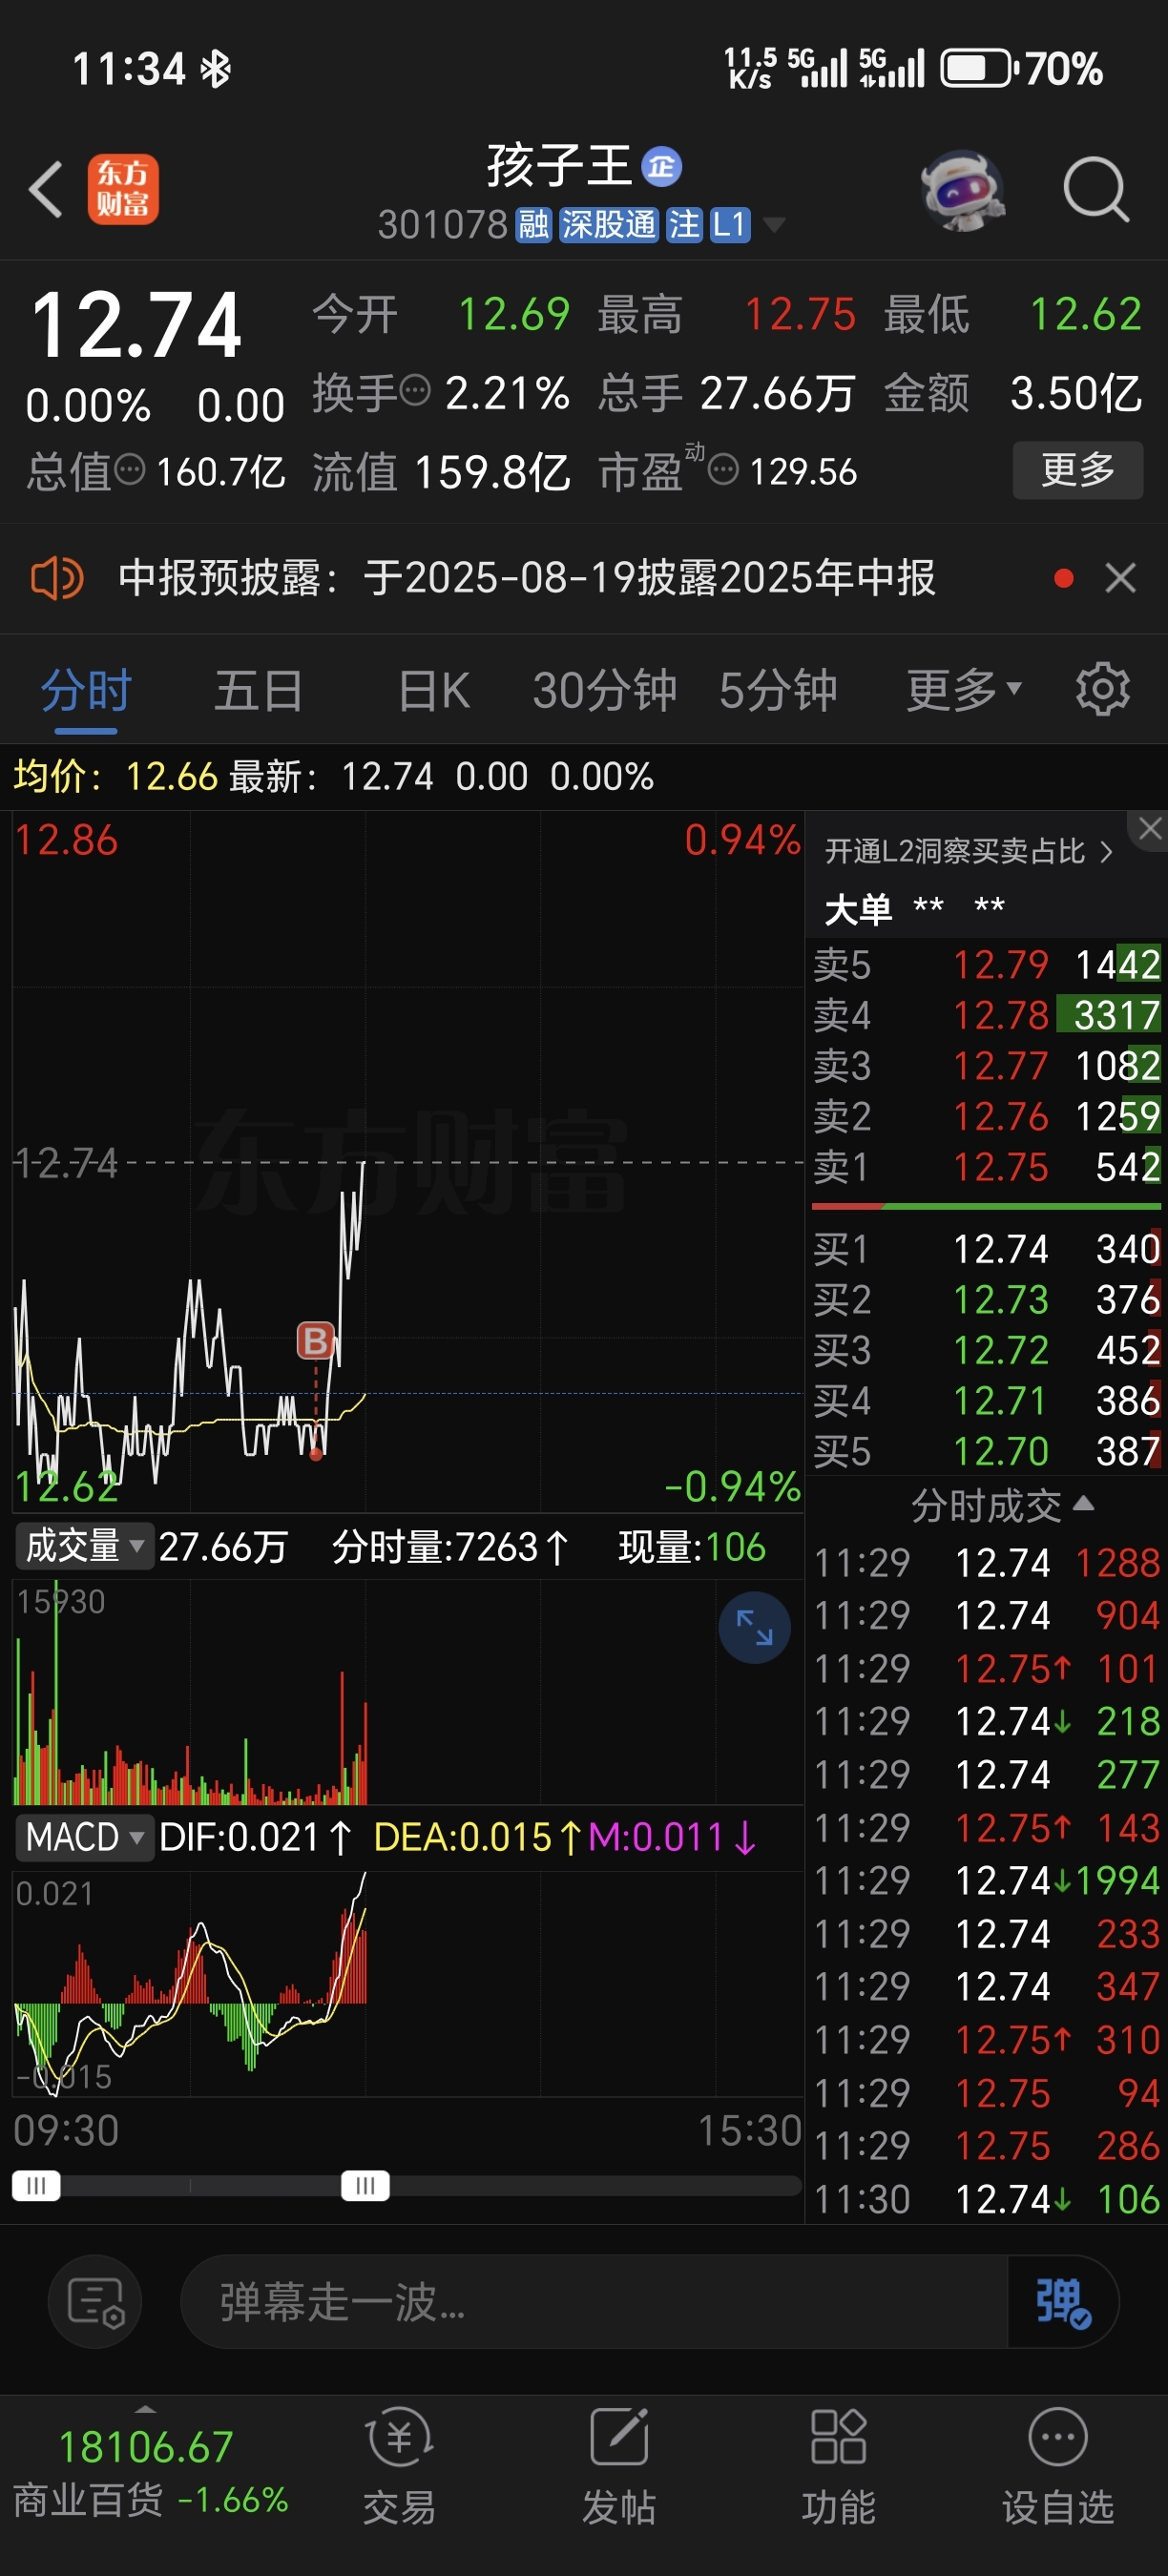
Task: Tap the search magnifier icon
Action: click(1096, 189)
